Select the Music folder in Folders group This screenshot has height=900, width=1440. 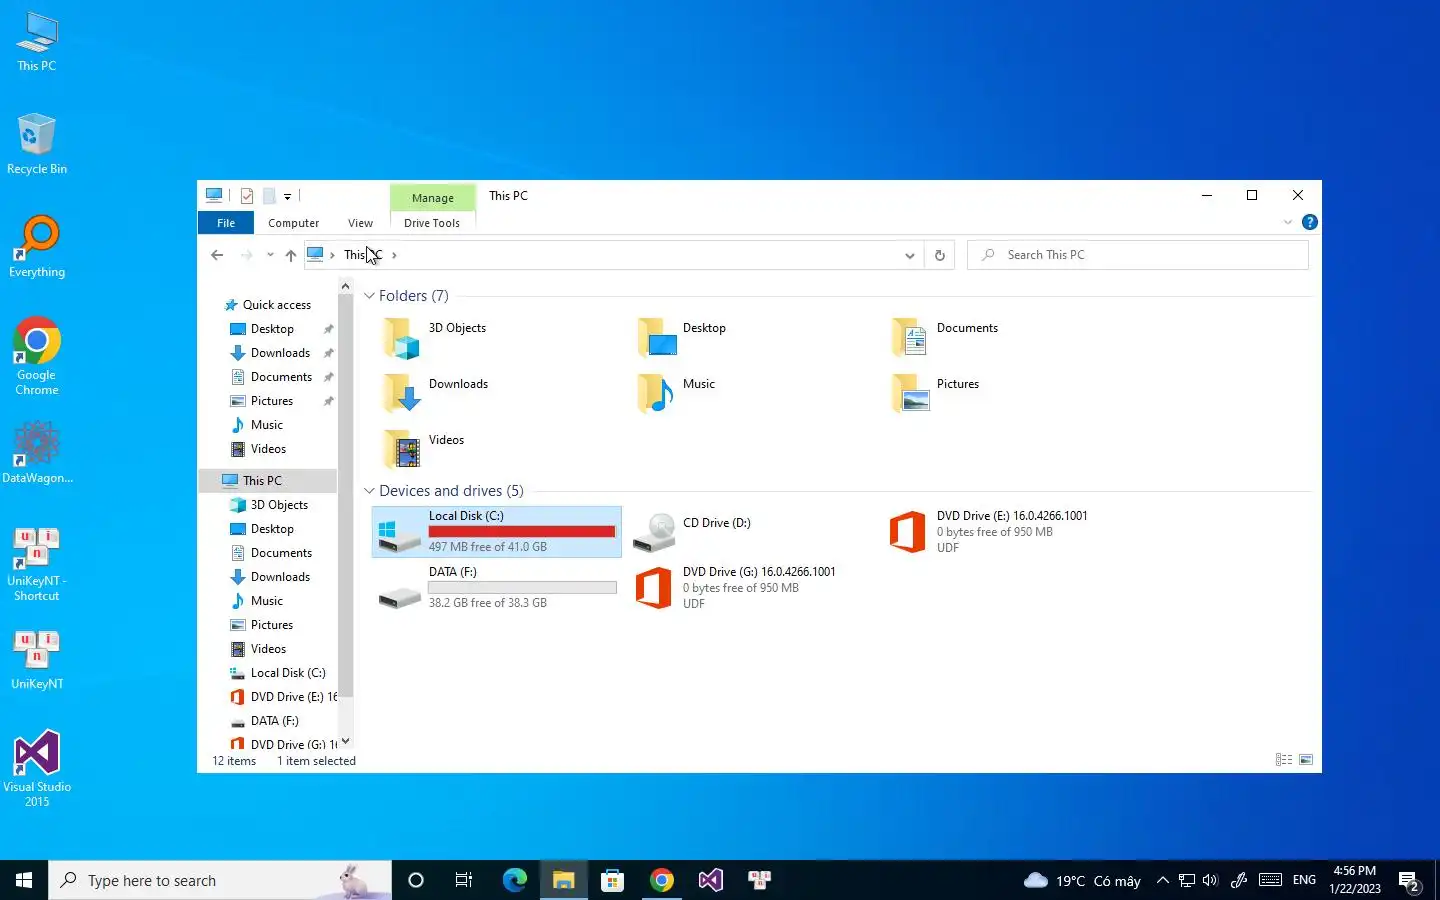pyautogui.click(x=677, y=393)
